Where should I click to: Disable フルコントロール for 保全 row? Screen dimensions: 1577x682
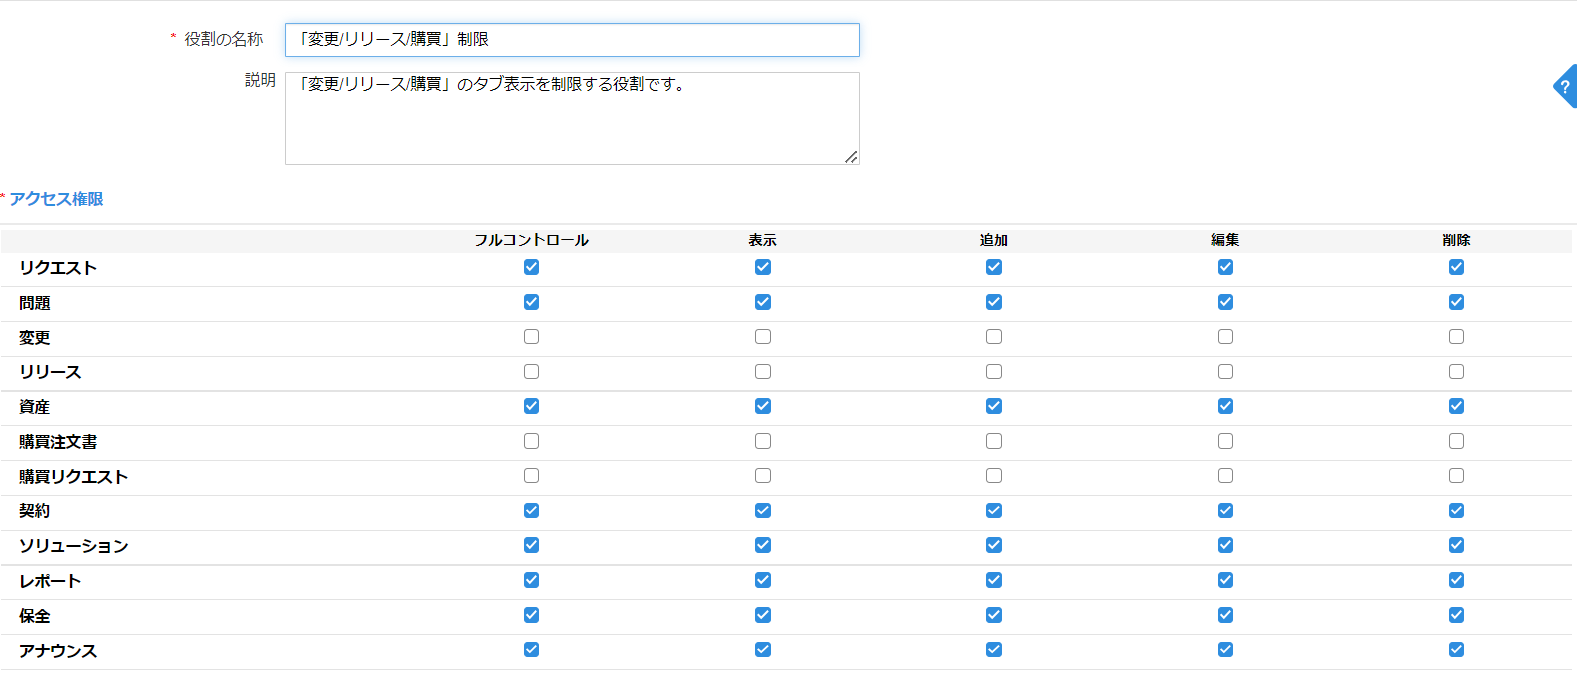(531, 615)
